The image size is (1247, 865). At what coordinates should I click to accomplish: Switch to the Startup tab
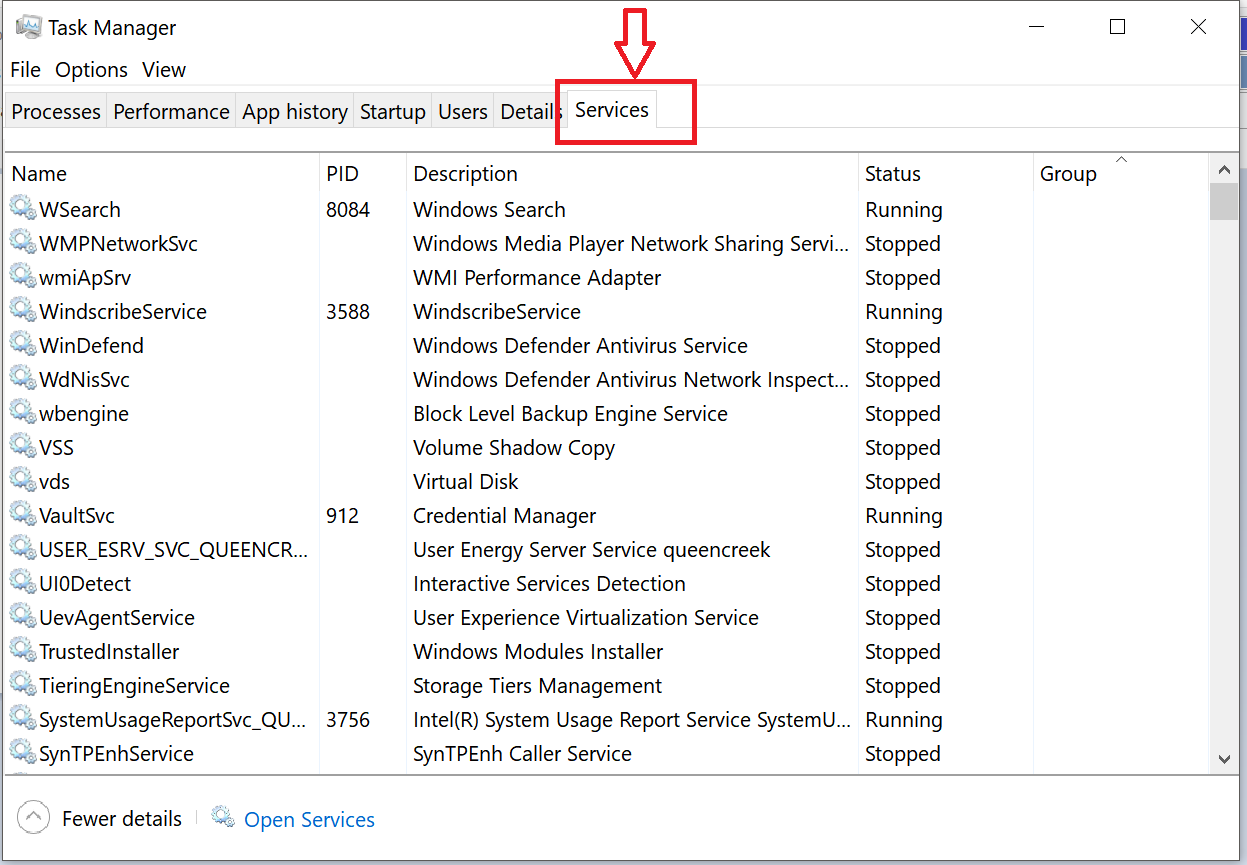pyautogui.click(x=393, y=111)
